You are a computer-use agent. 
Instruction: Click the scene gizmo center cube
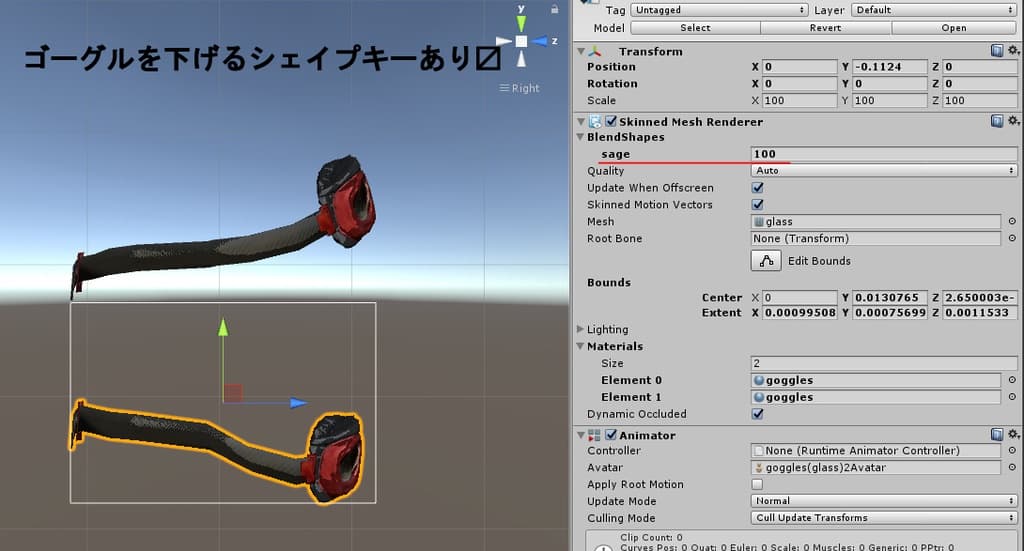(521, 41)
